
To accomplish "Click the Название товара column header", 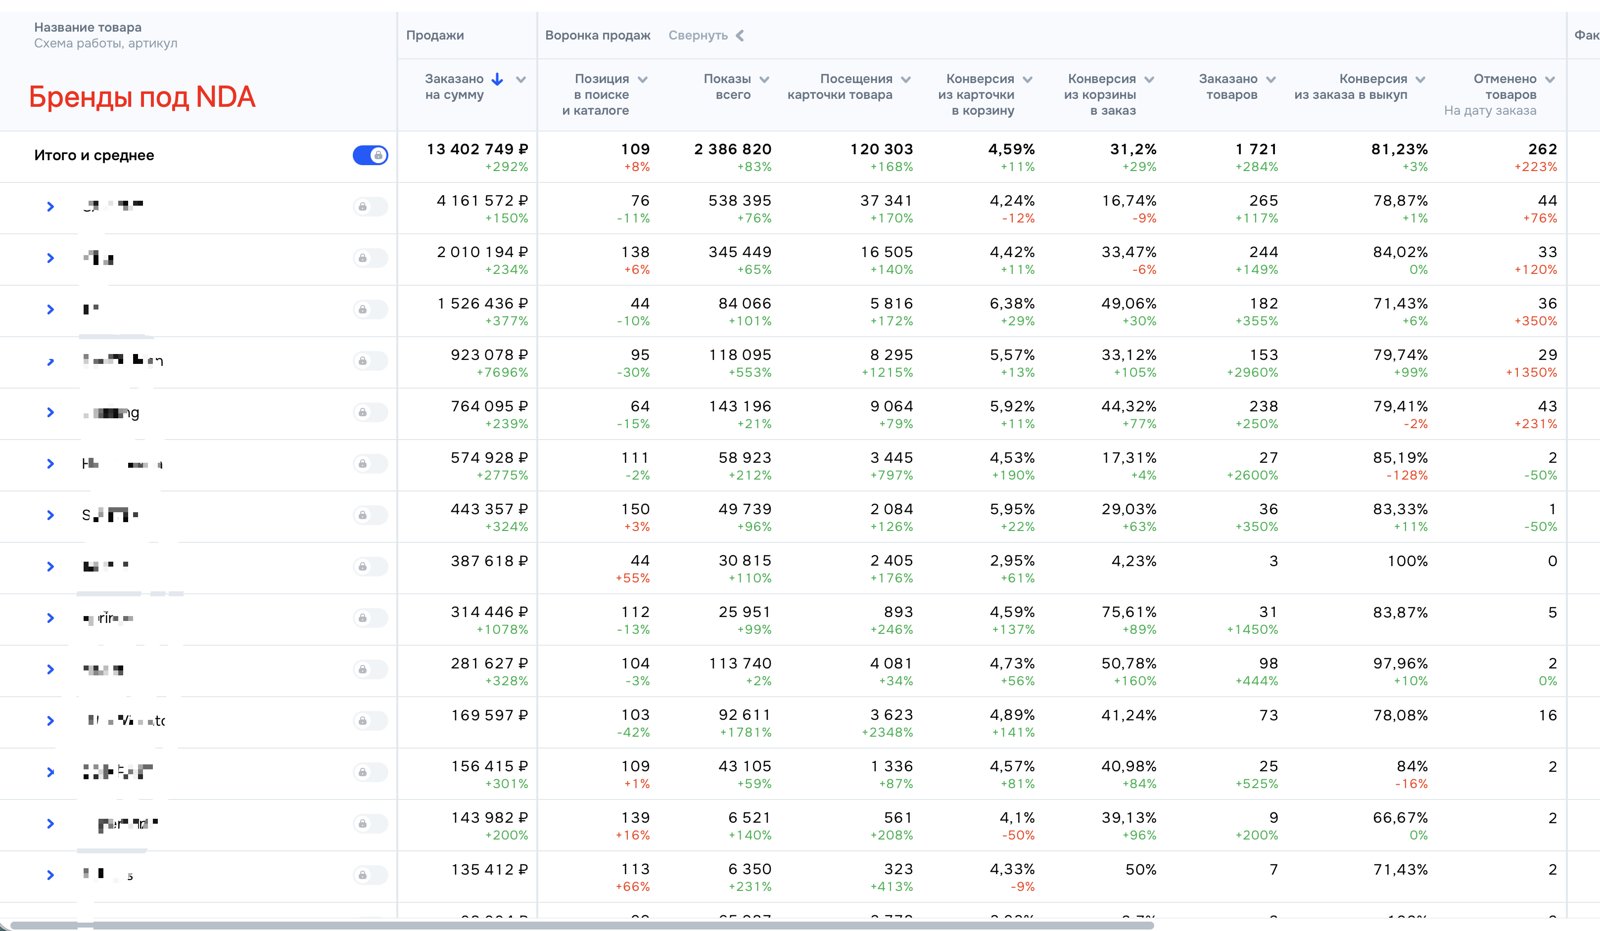I will click(88, 27).
